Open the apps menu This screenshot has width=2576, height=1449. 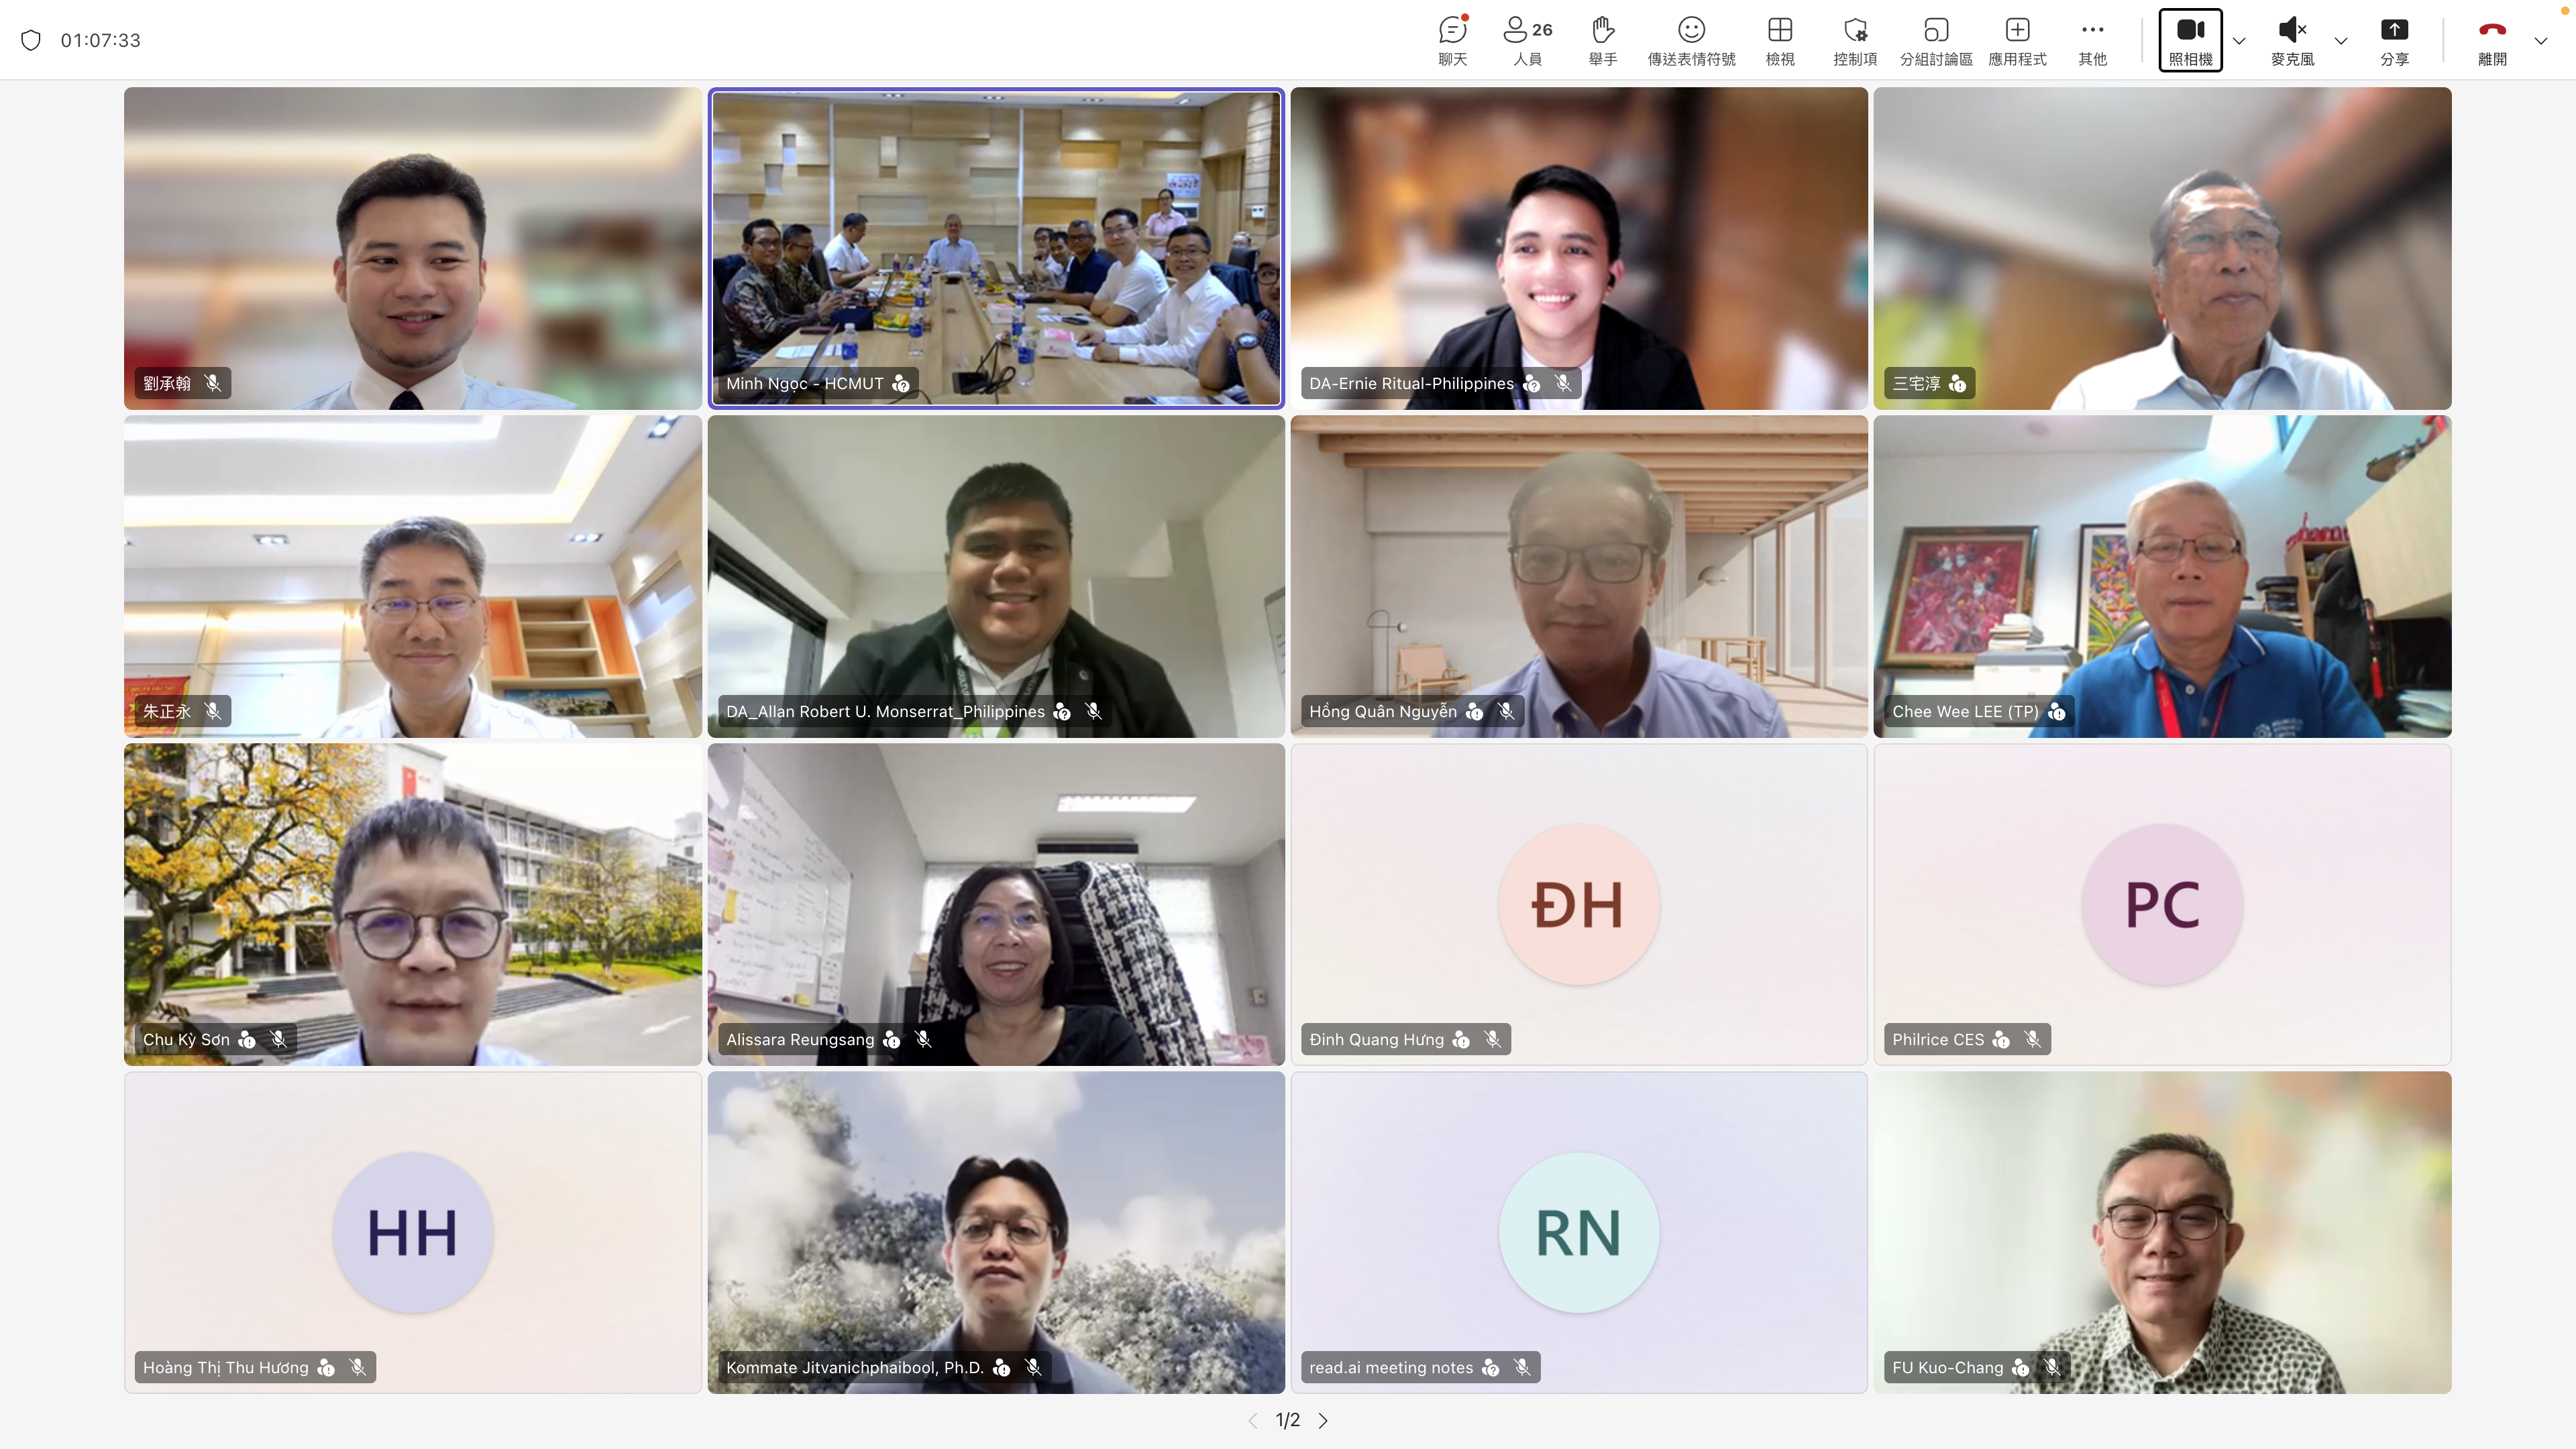[2017, 40]
